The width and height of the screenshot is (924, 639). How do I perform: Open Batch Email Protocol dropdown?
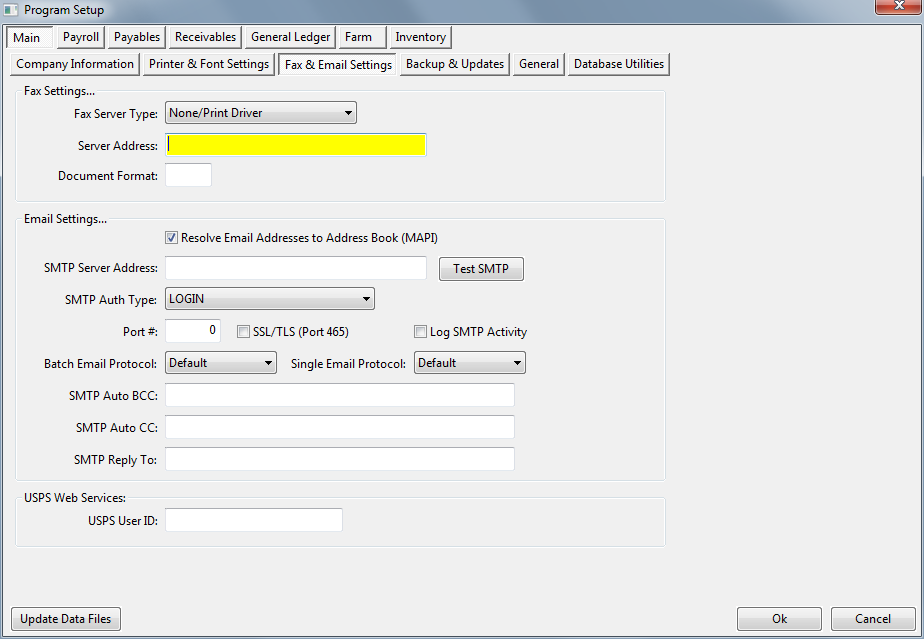click(221, 363)
